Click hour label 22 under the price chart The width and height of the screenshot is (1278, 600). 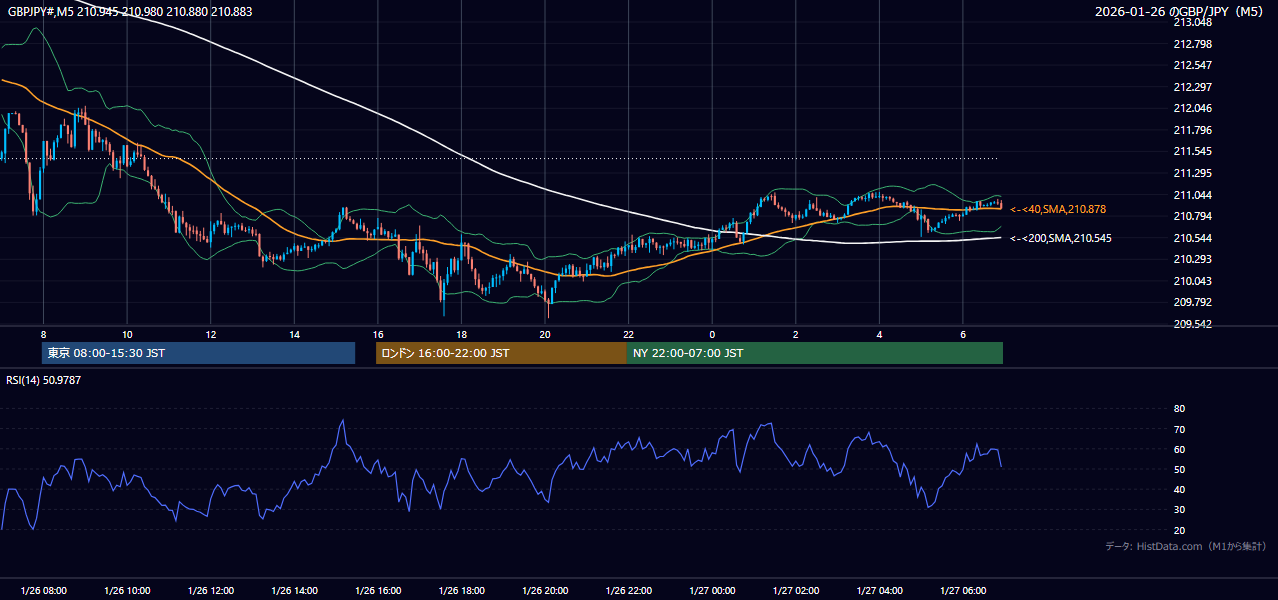[x=628, y=334]
